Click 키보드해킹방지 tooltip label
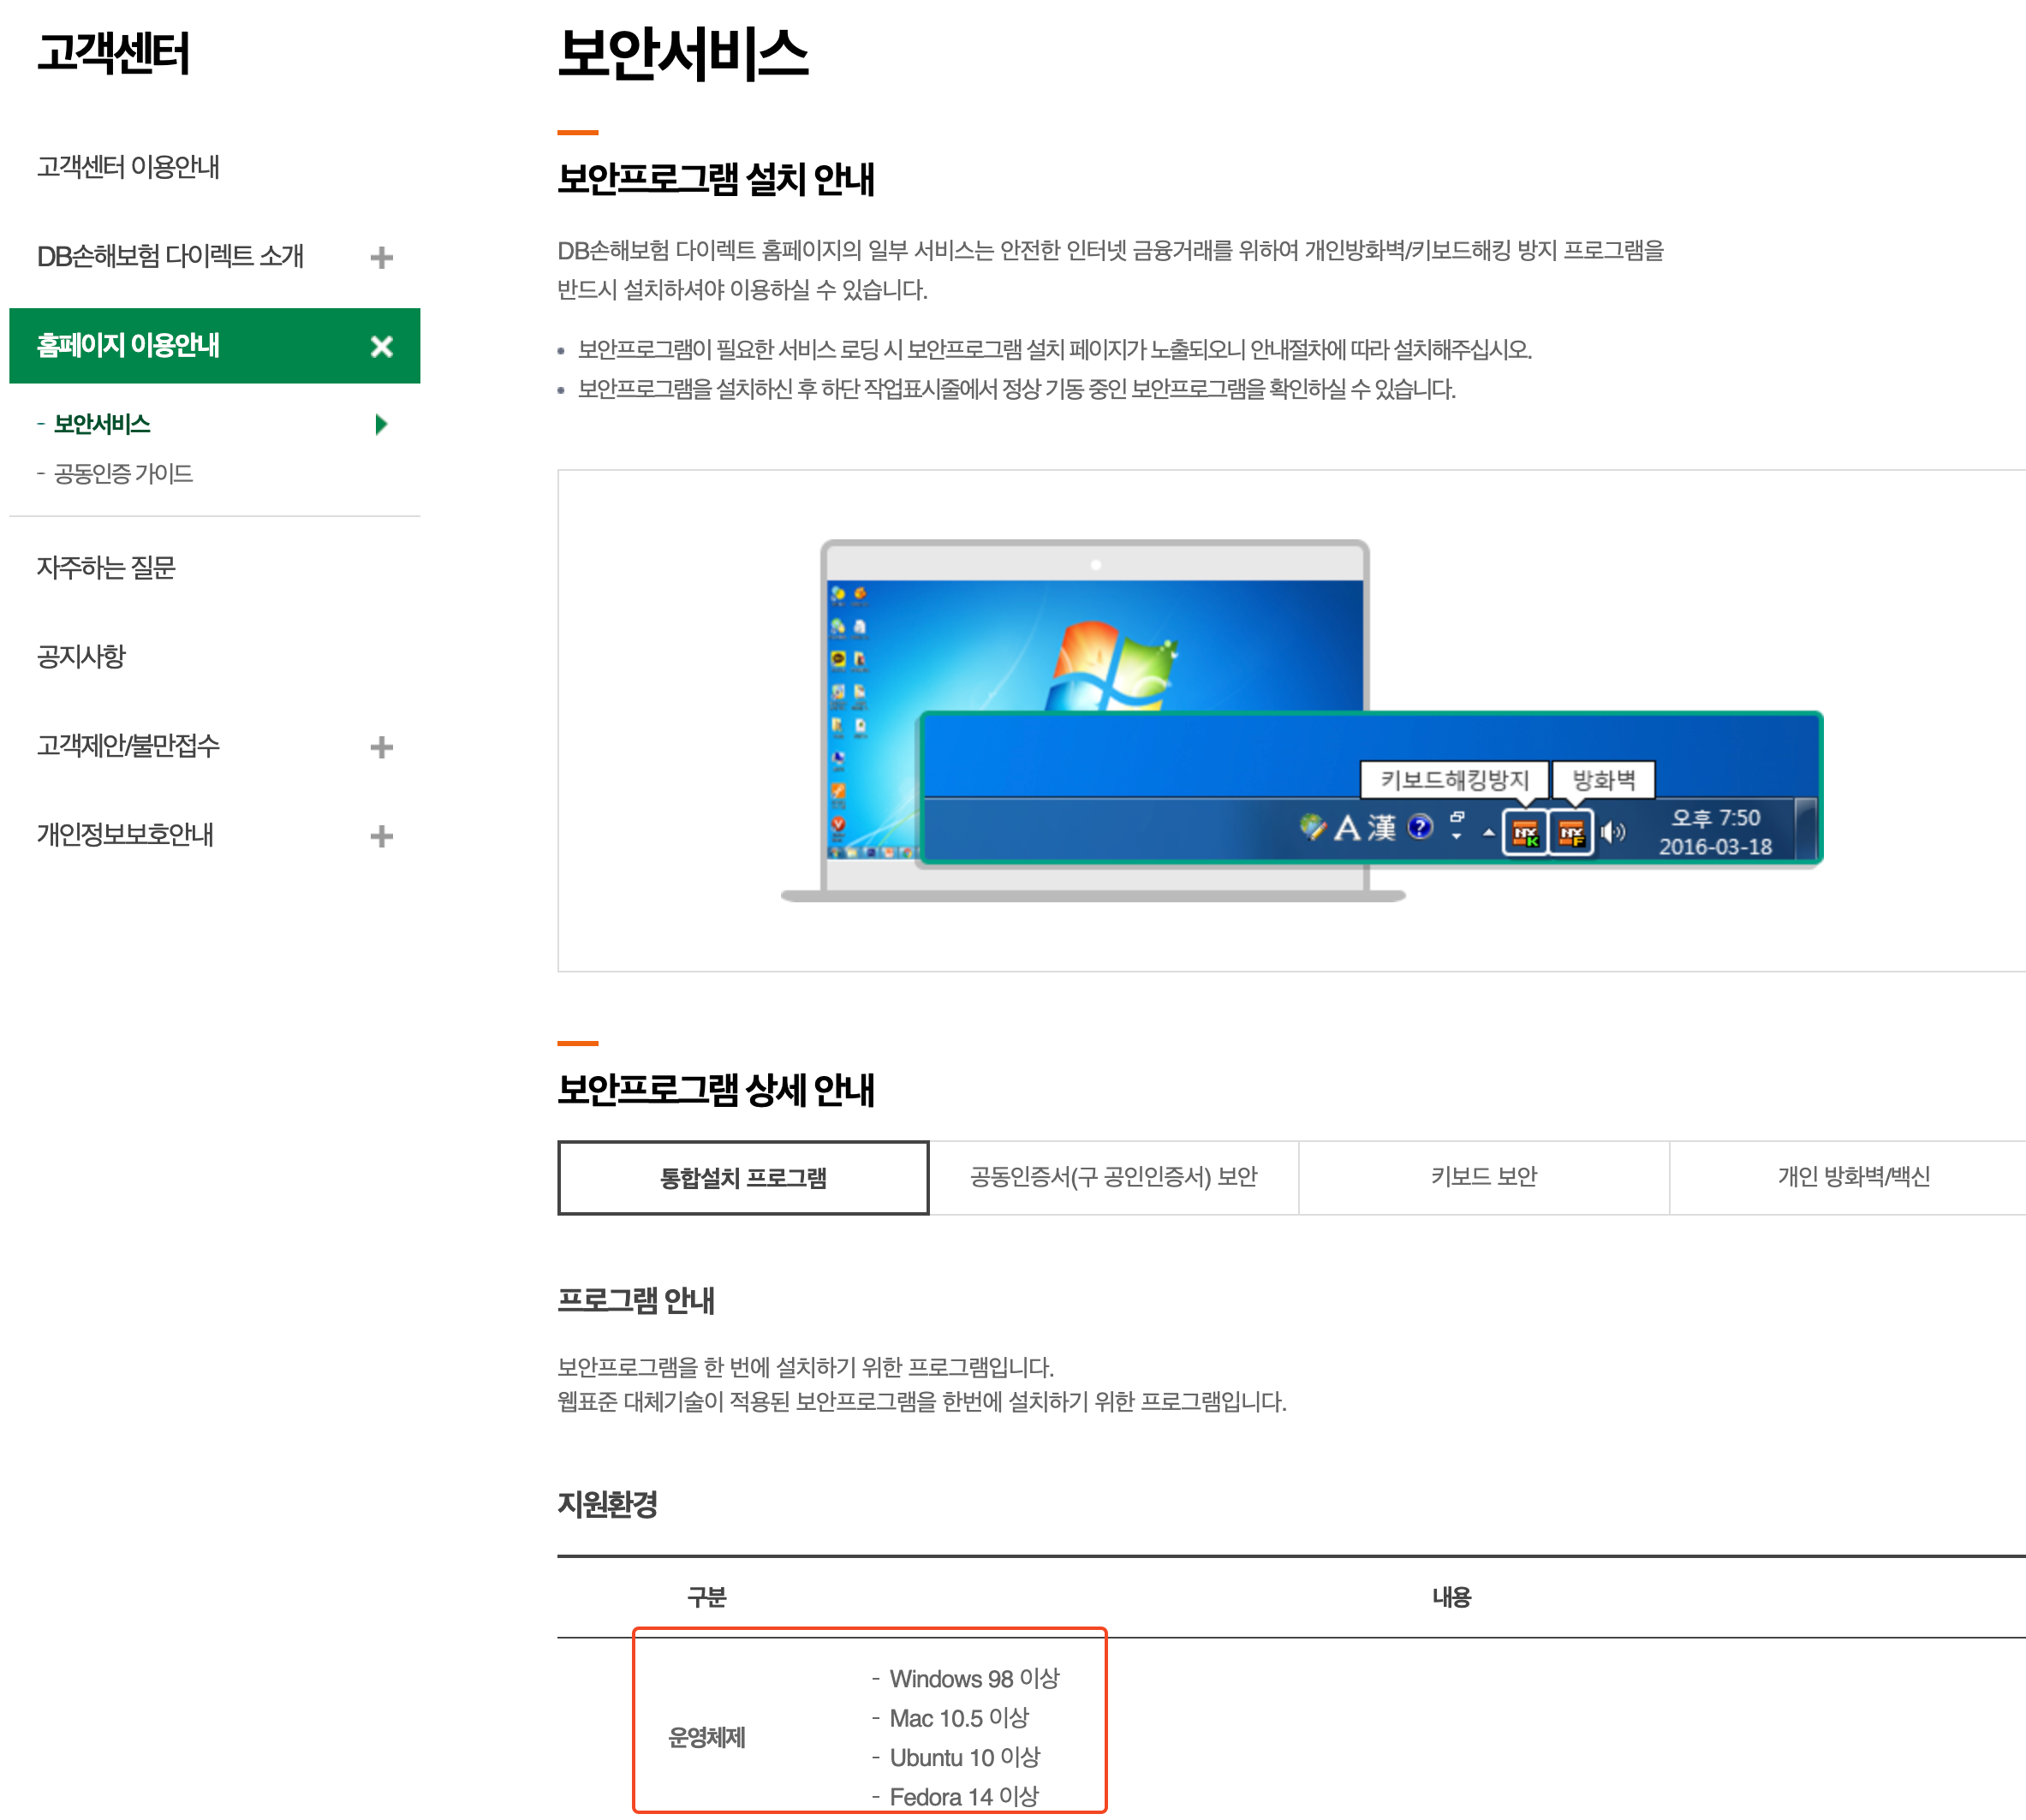Image resolution: width=2026 pixels, height=1820 pixels. coord(1454,779)
